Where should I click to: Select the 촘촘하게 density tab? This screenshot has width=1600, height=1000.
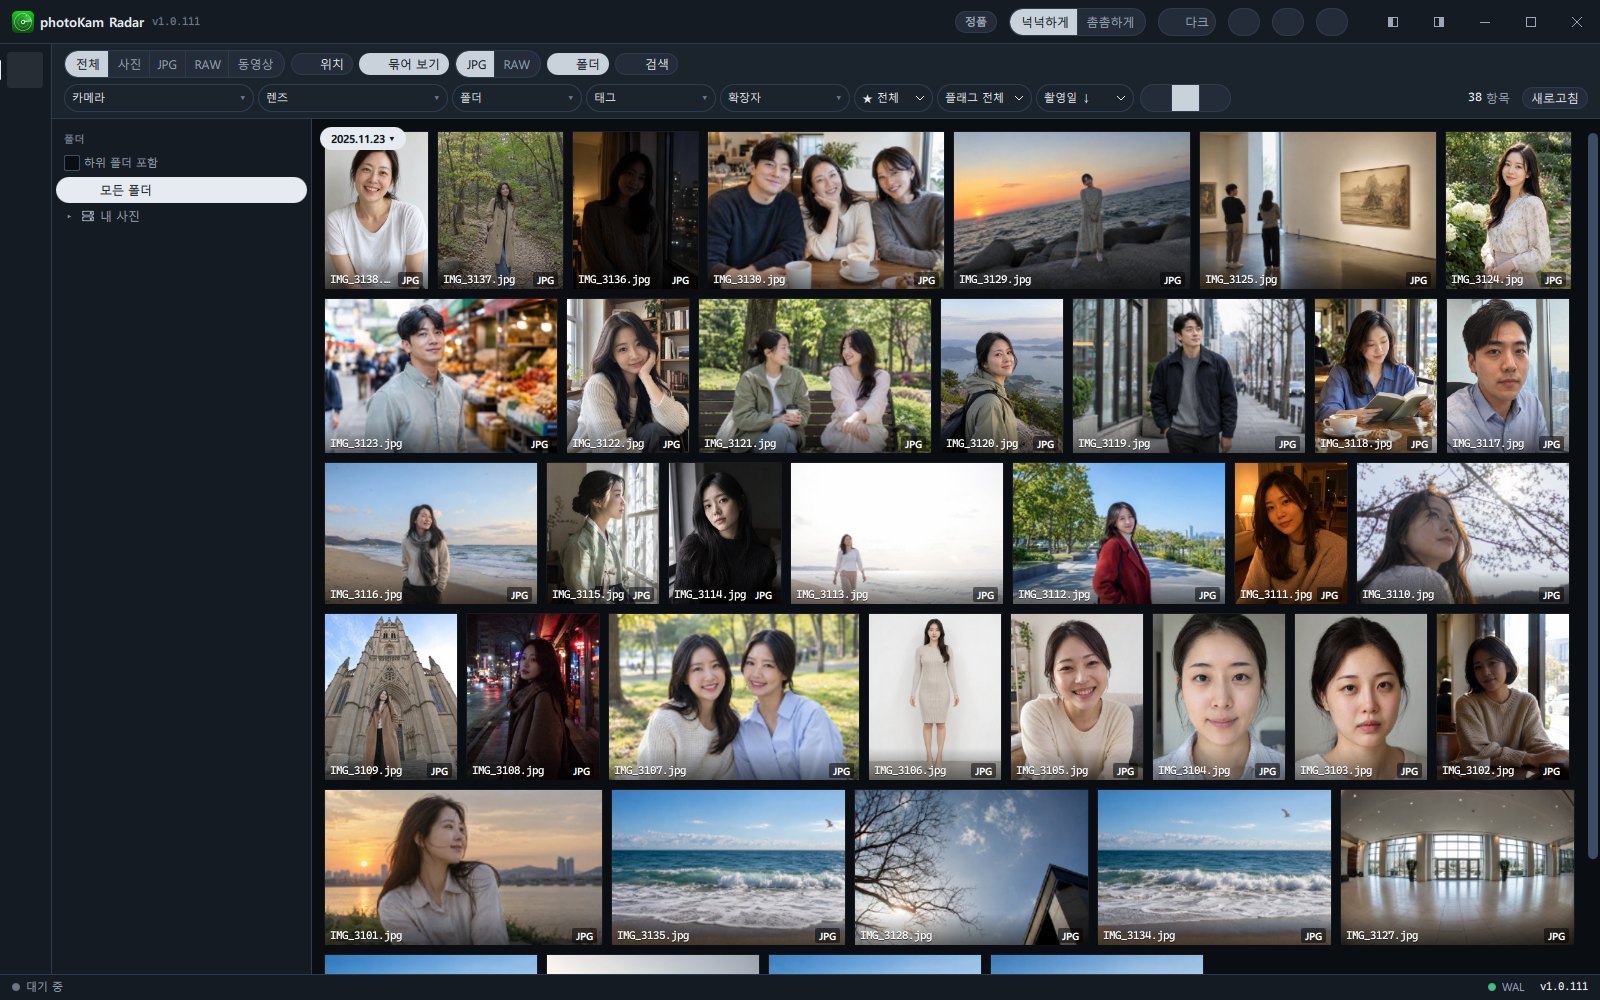pos(1110,22)
